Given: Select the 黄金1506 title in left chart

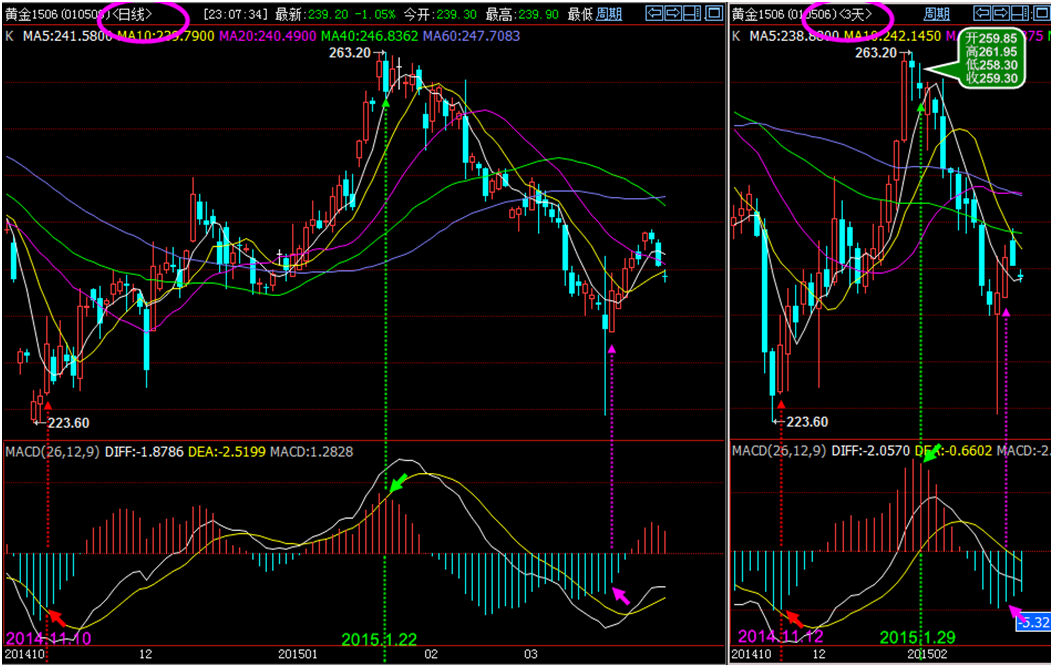Looking at the screenshot, I should 29,14.
